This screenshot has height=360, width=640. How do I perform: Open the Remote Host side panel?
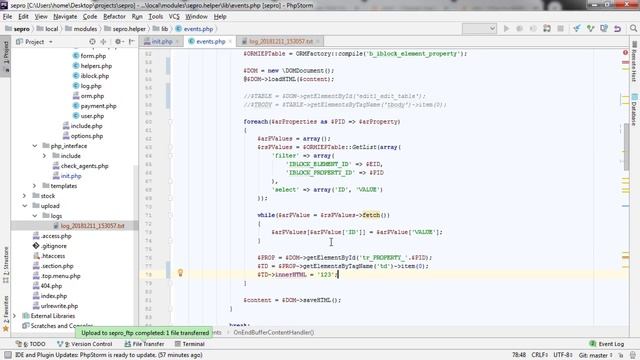click(x=634, y=61)
